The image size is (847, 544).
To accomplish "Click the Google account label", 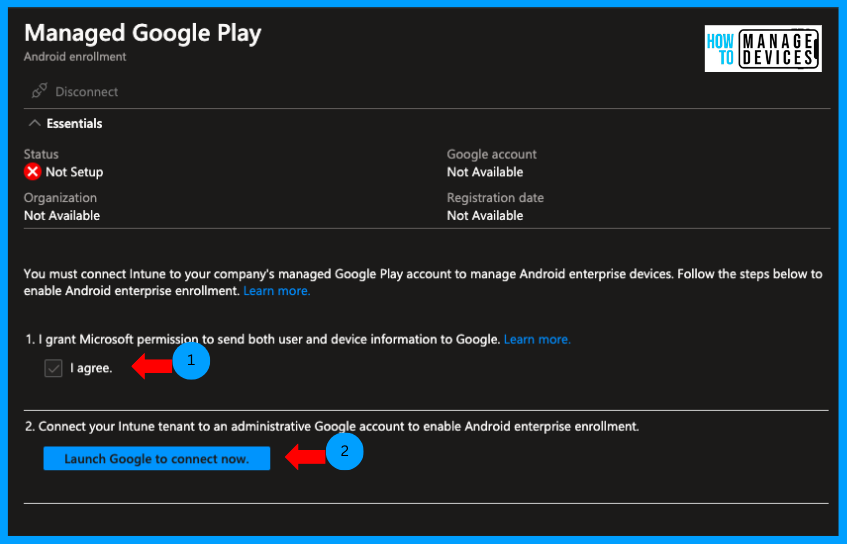I will pyautogui.click(x=492, y=155).
